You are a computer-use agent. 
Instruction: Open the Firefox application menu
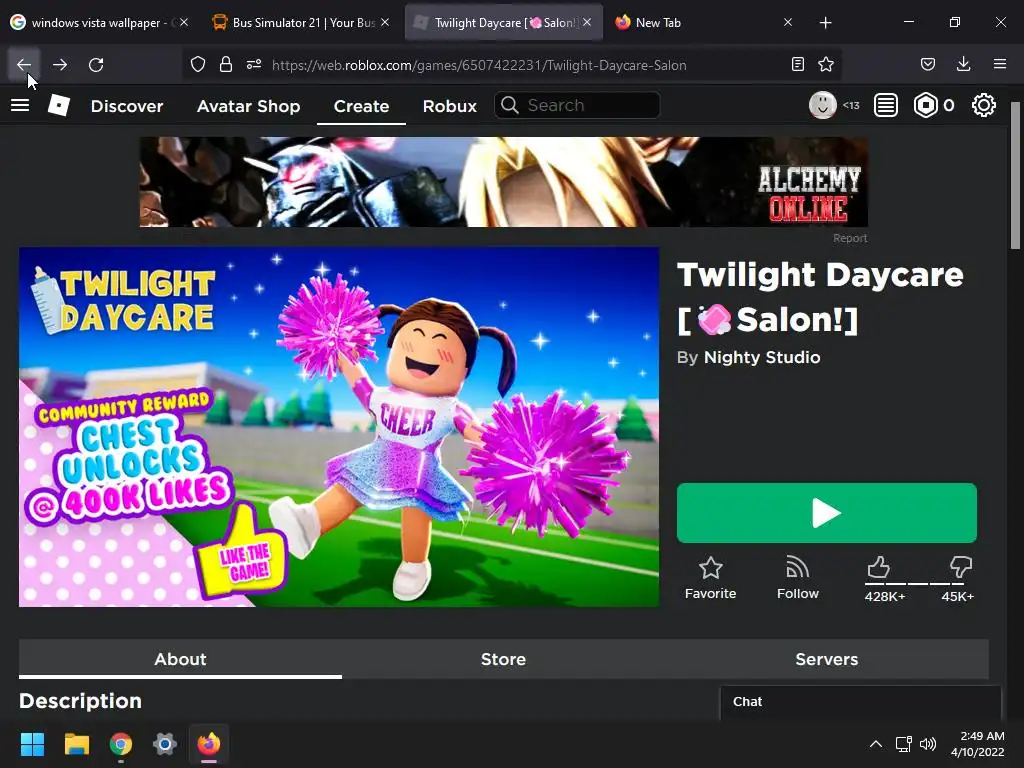coord(1000,64)
